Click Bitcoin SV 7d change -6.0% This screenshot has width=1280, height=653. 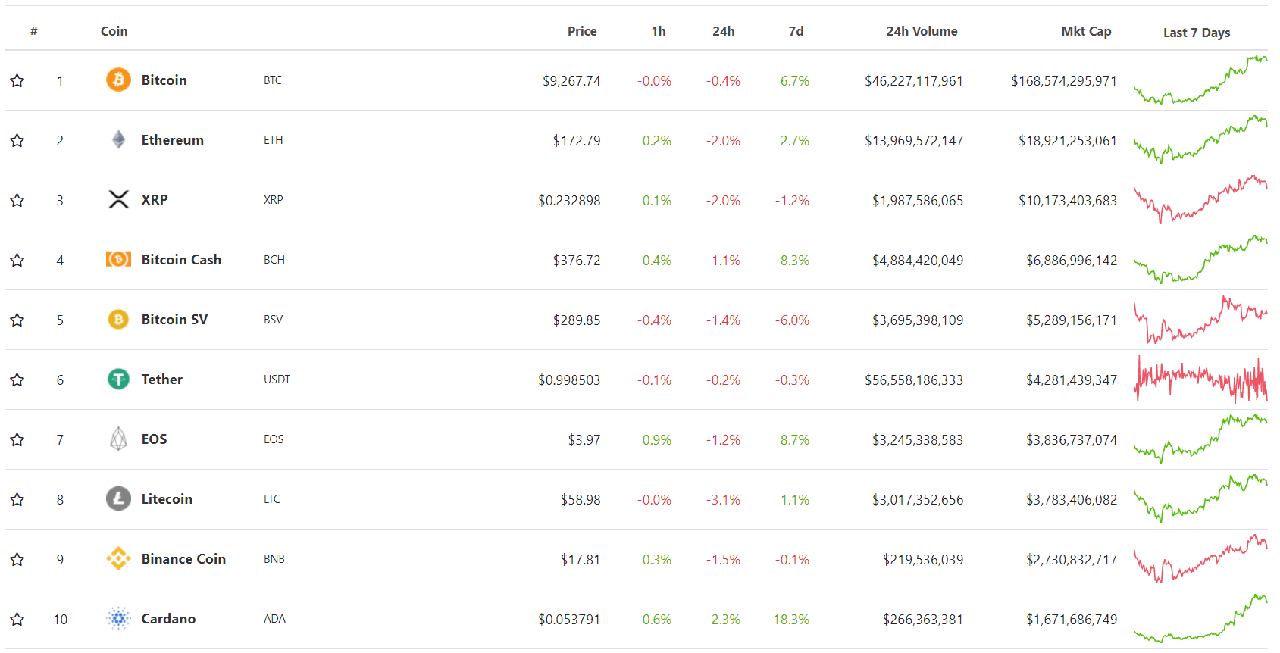point(792,321)
